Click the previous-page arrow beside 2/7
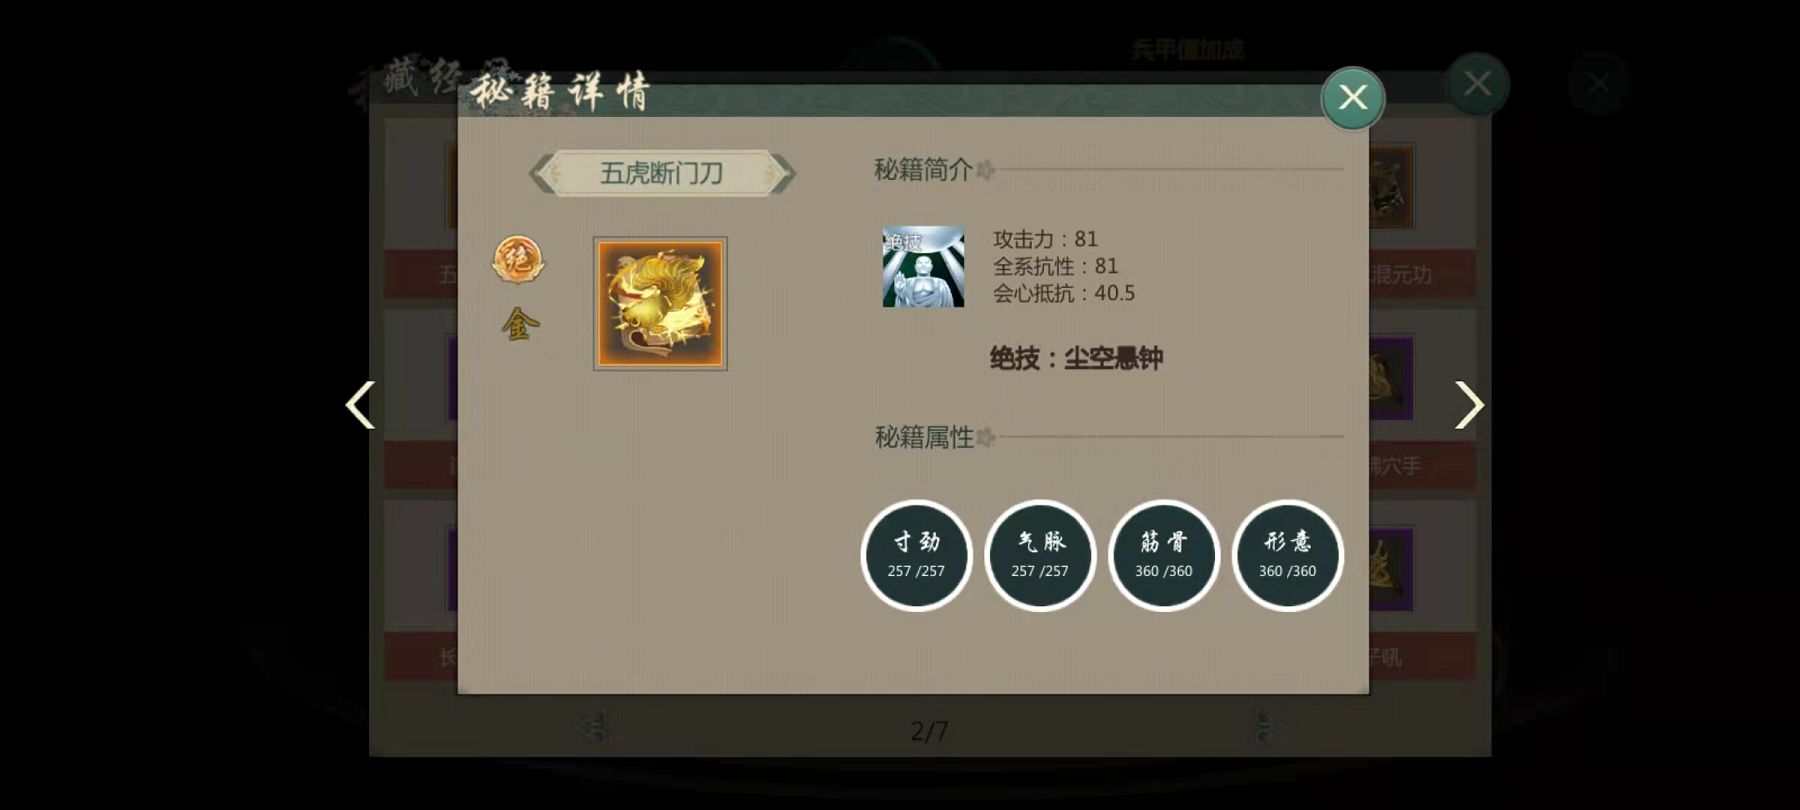The image size is (1800, 810). (592, 728)
